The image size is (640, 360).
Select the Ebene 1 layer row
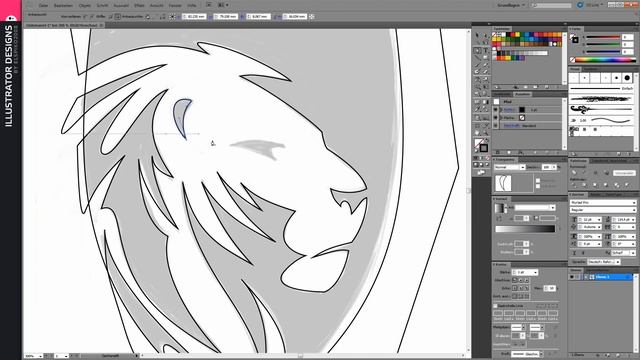coord(602,277)
